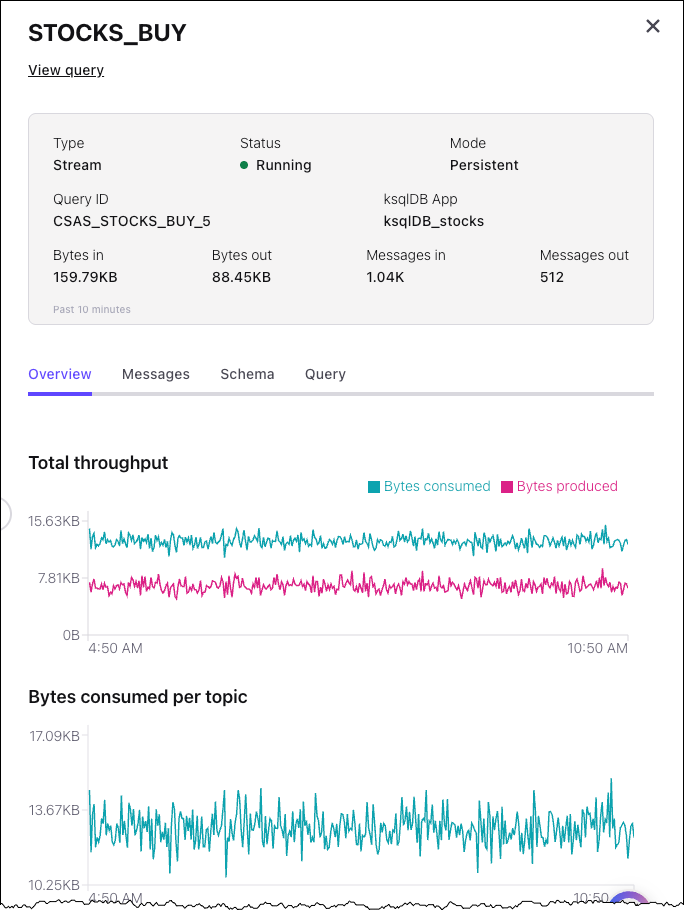Open the View query link
Image resolution: width=684 pixels, height=910 pixels.
[x=66, y=70]
